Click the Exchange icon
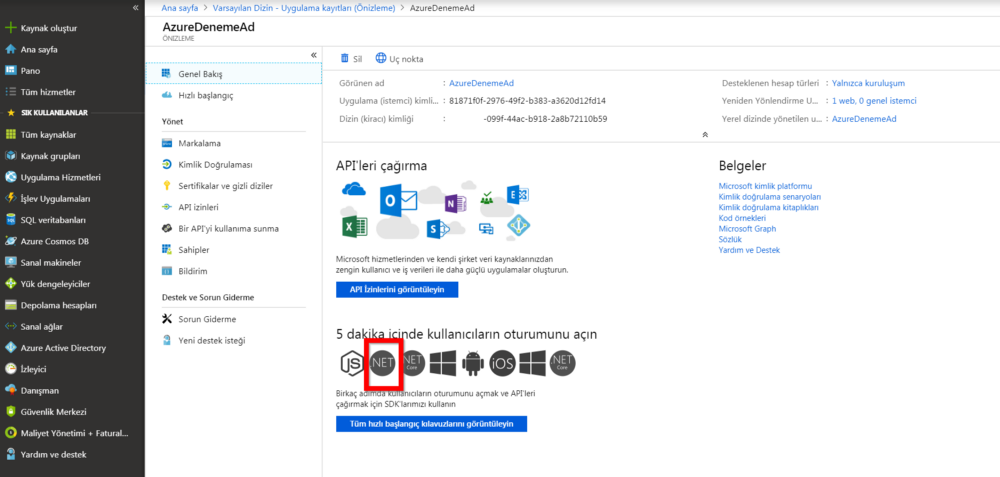The image size is (1000, 477). coord(518,195)
